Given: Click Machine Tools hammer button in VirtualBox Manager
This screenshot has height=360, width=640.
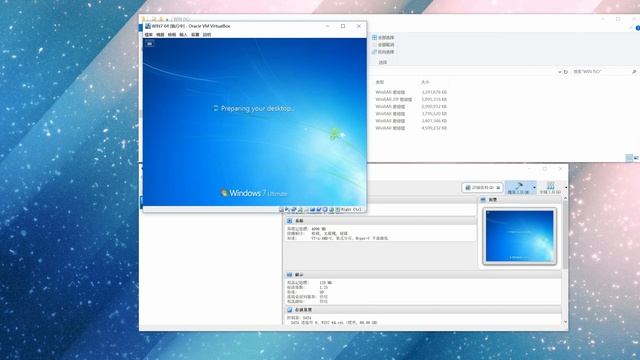Looking at the screenshot, I should [518, 188].
